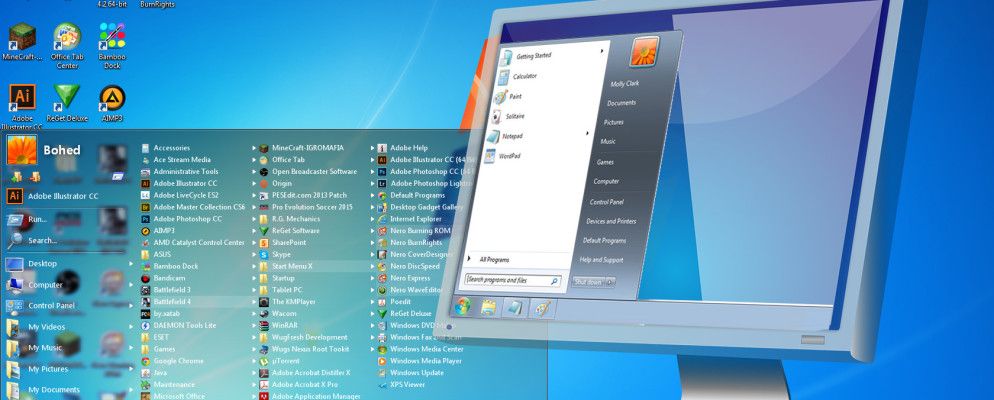The width and height of the screenshot is (994, 400).
Task: Choose the Windows Media Player icon
Action: [x=382, y=361]
